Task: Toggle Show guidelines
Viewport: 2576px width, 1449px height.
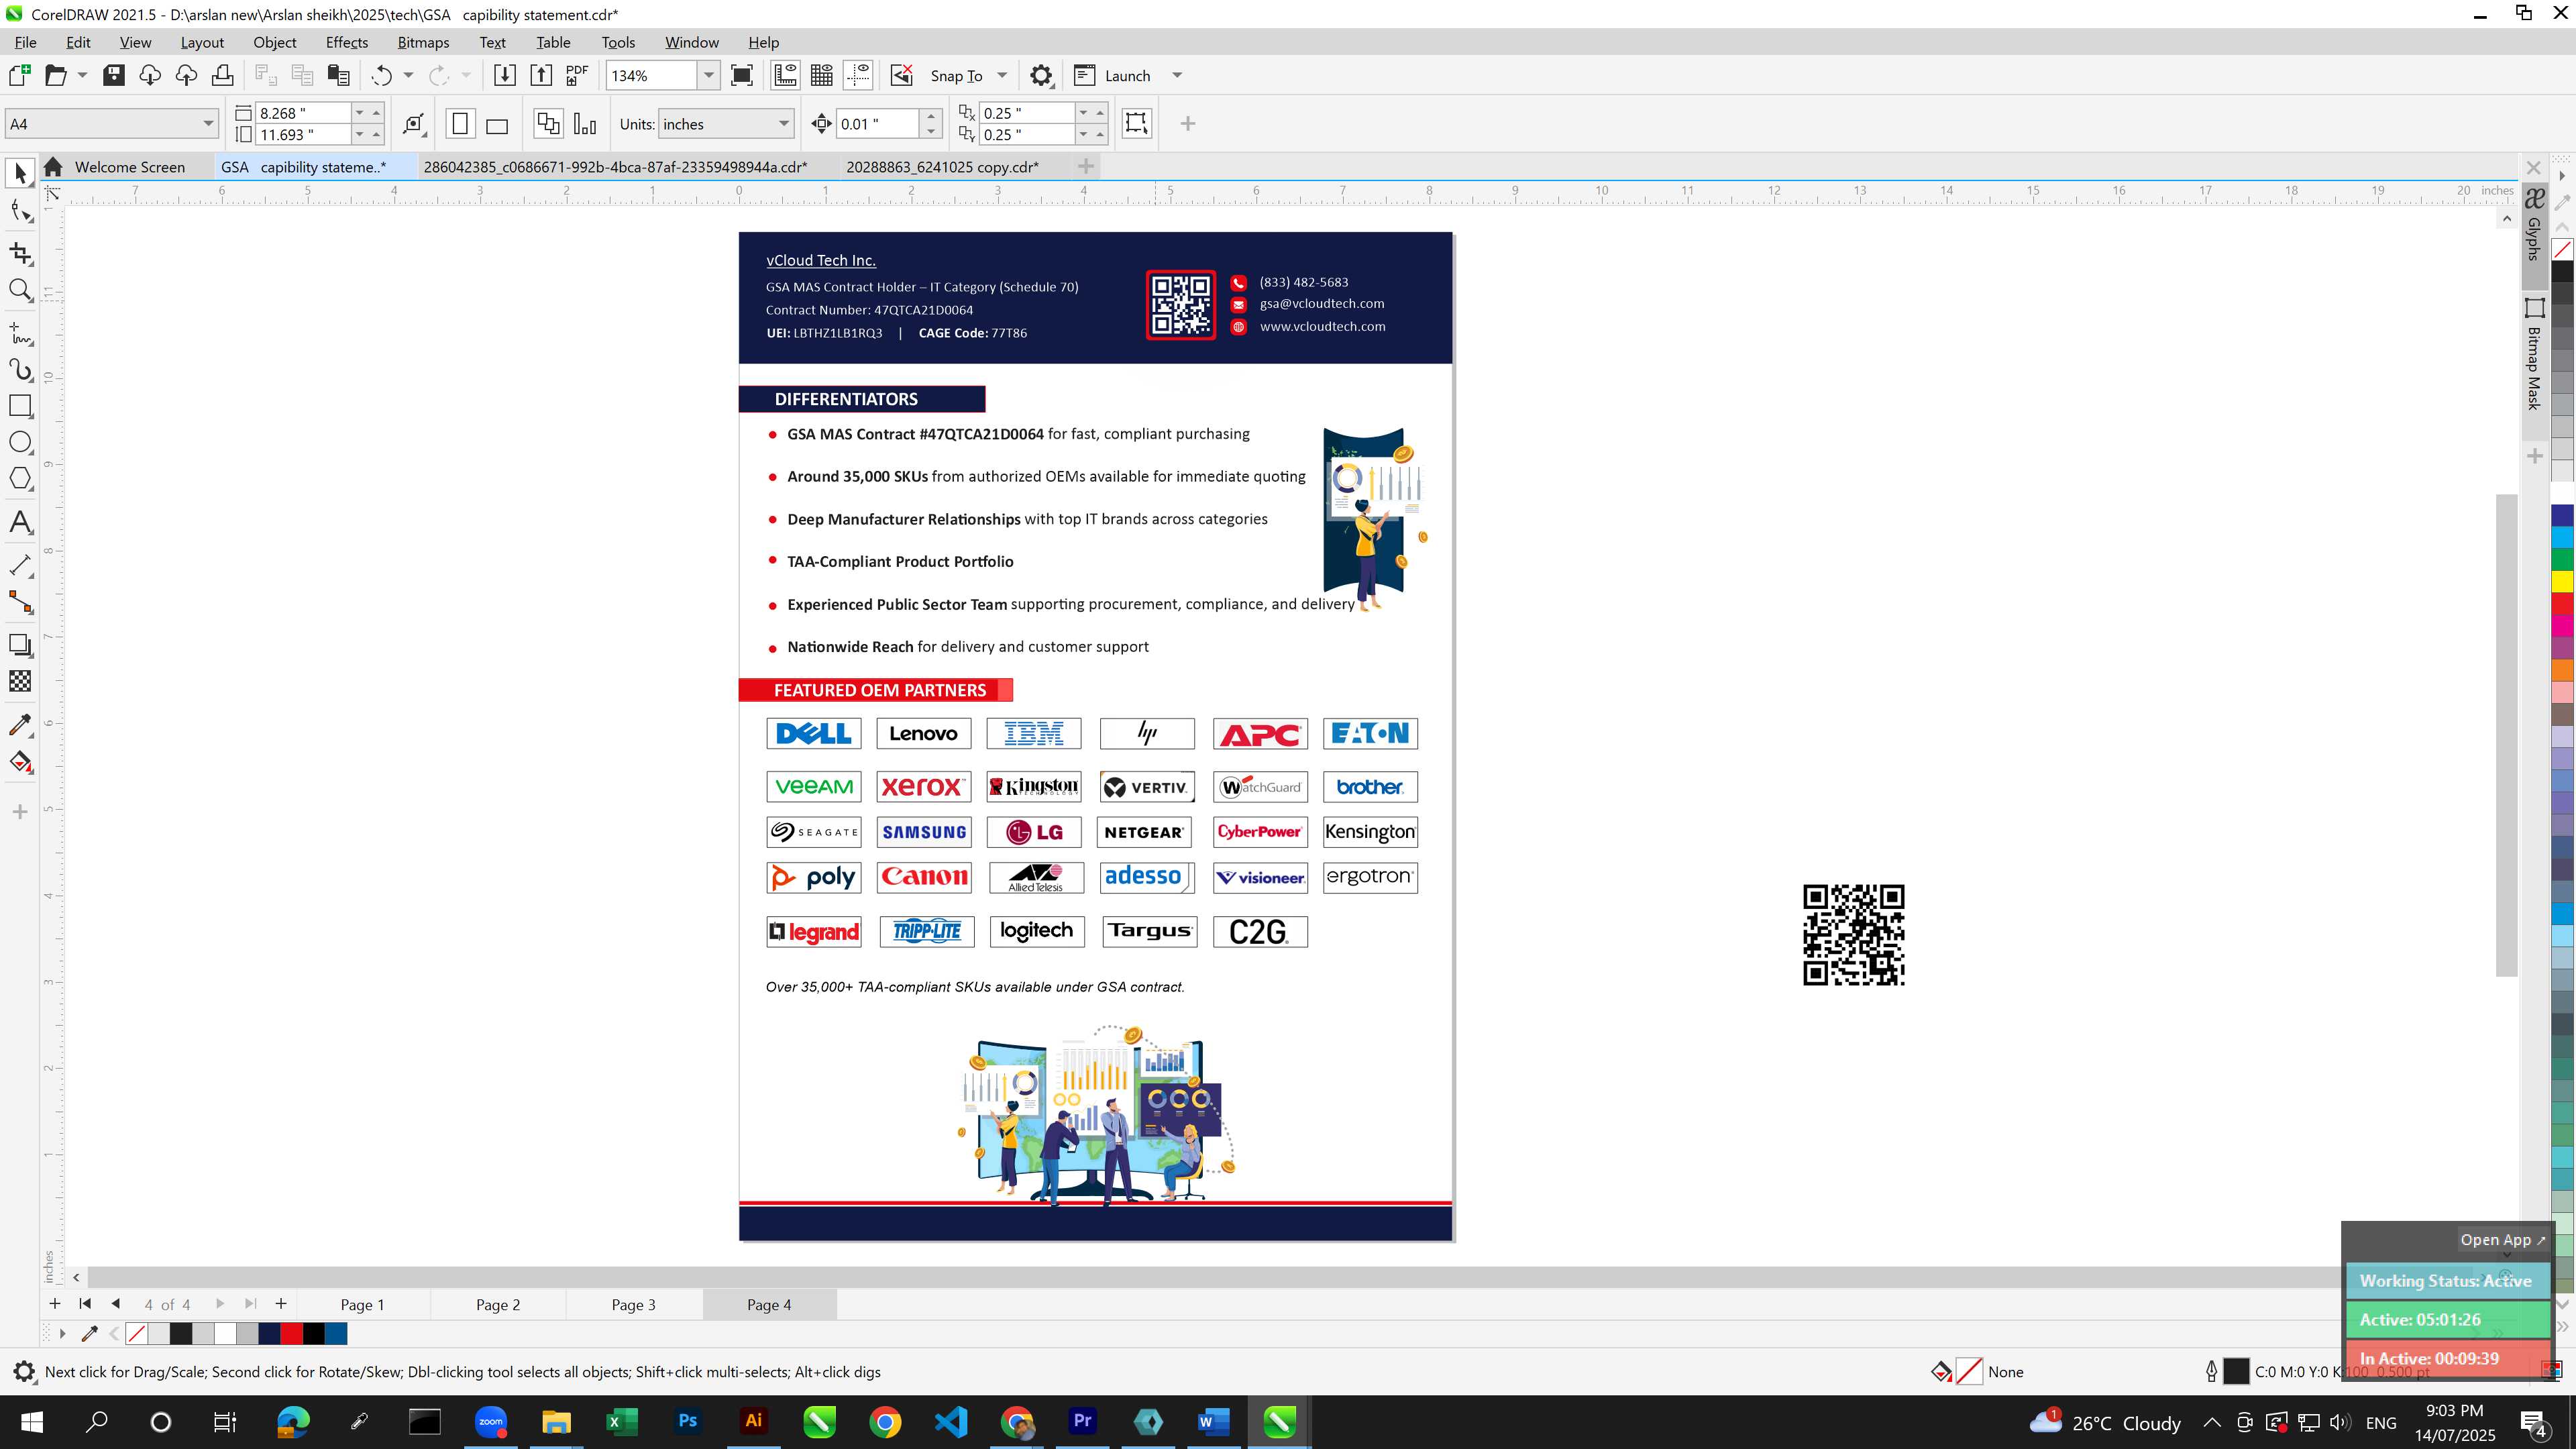Action: coord(858,76)
